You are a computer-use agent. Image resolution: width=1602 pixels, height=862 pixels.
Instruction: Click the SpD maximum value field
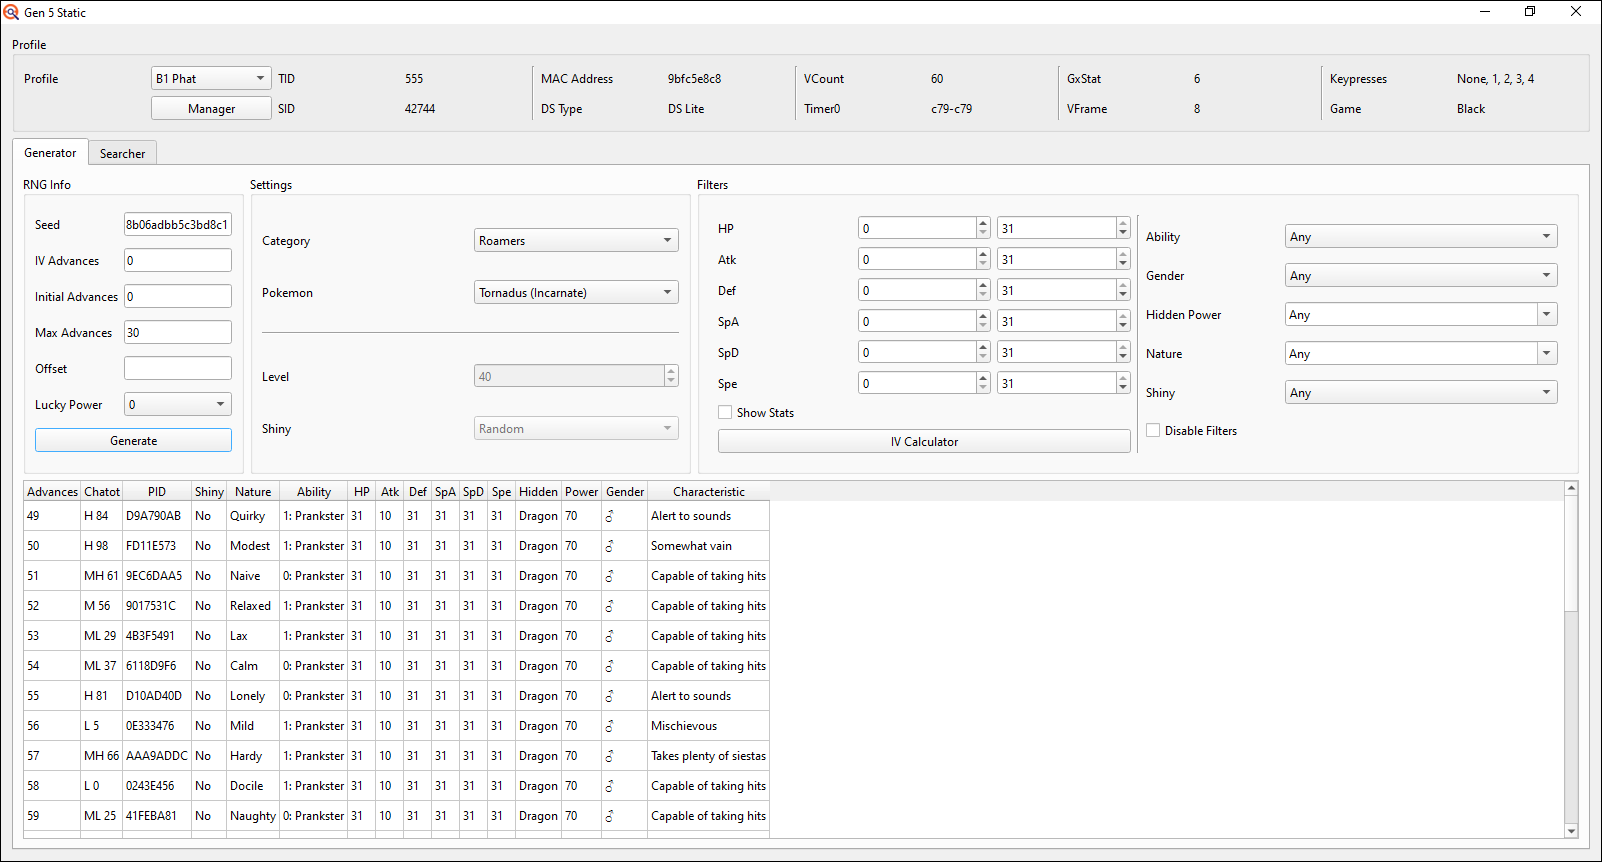1056,352
